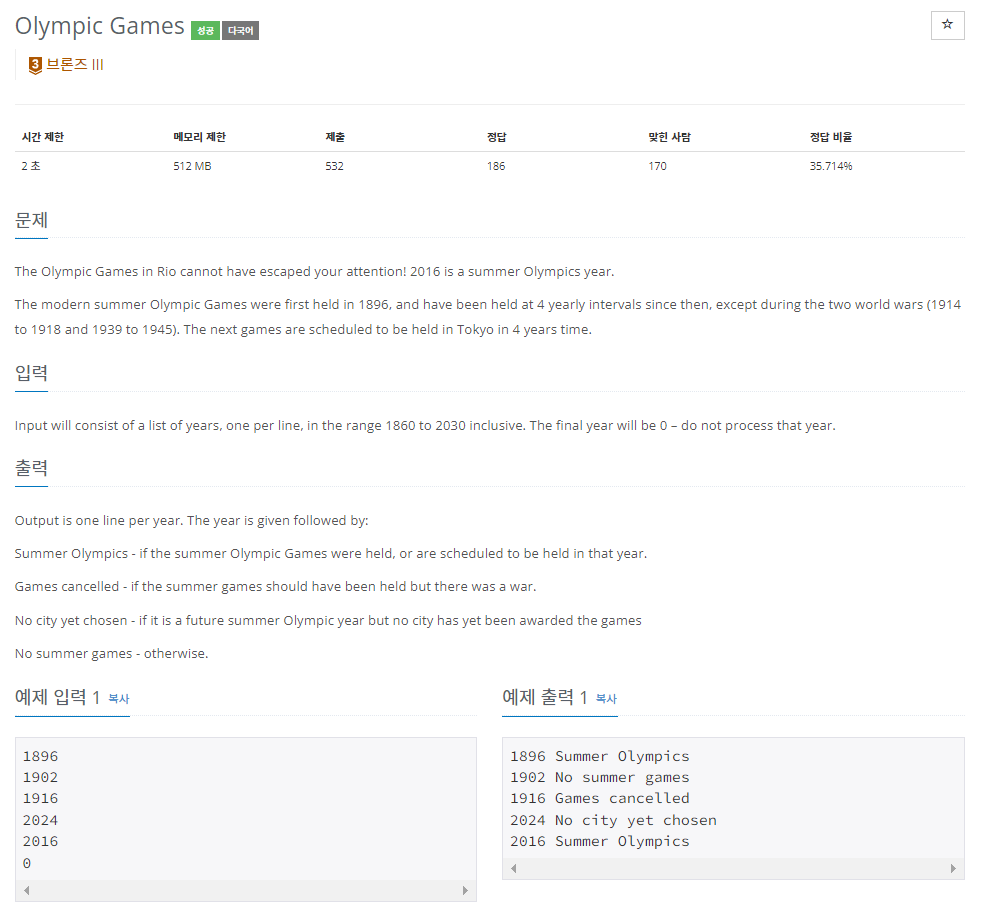
Task: Click output line 1916 Games cancelled
Action: pyautogui.click(x=600, y=798)
